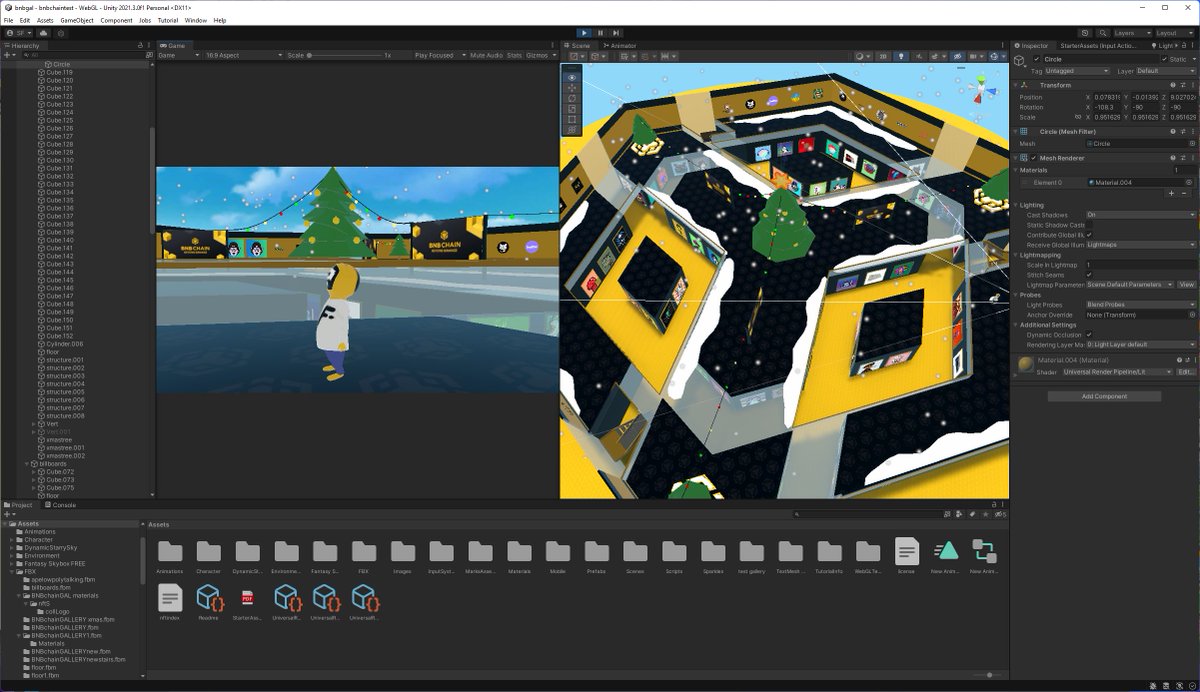Remove material element with minus button
The width and height of the screenshot is (1200, 692).
point(1186,193)
